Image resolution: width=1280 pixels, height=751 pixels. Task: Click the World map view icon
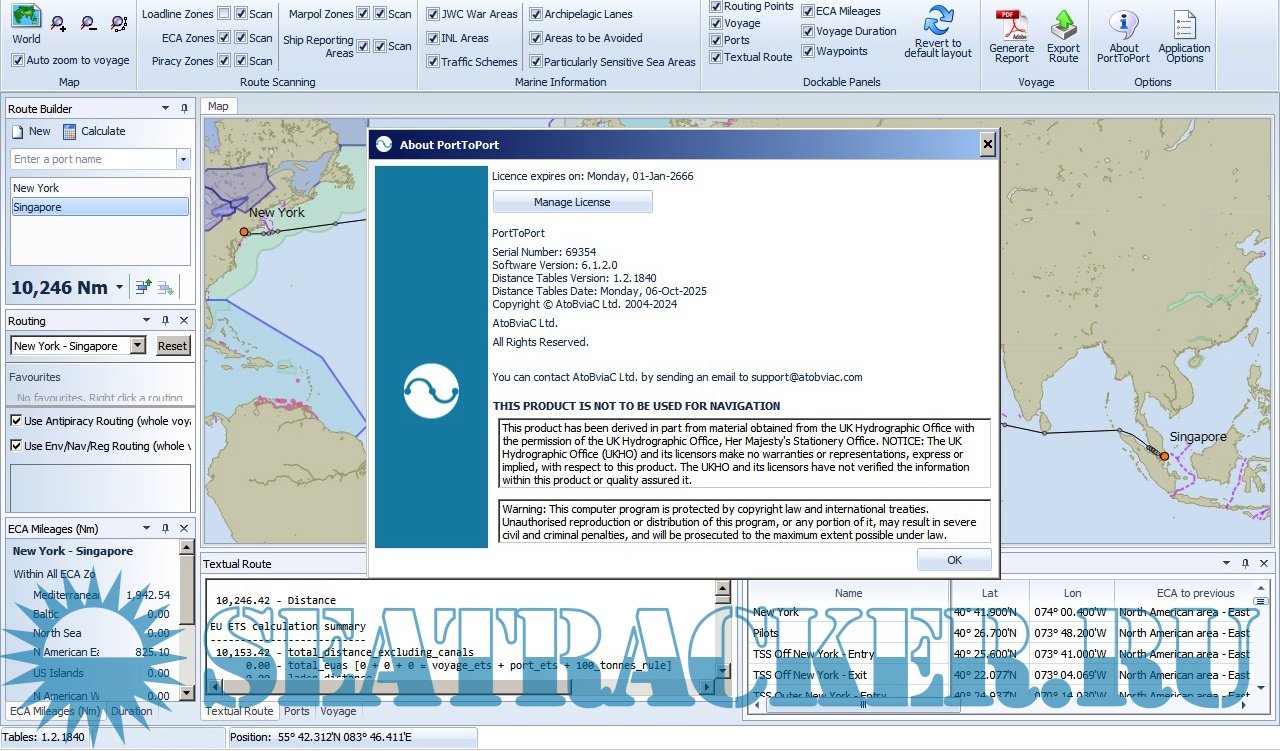(x=26, y=18)
